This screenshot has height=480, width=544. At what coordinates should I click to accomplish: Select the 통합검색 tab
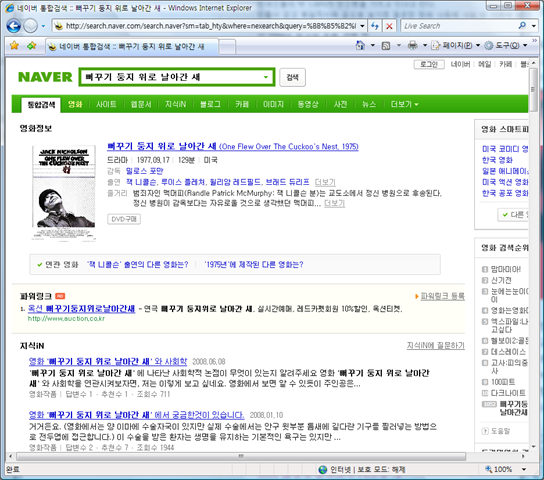point(41,104)
